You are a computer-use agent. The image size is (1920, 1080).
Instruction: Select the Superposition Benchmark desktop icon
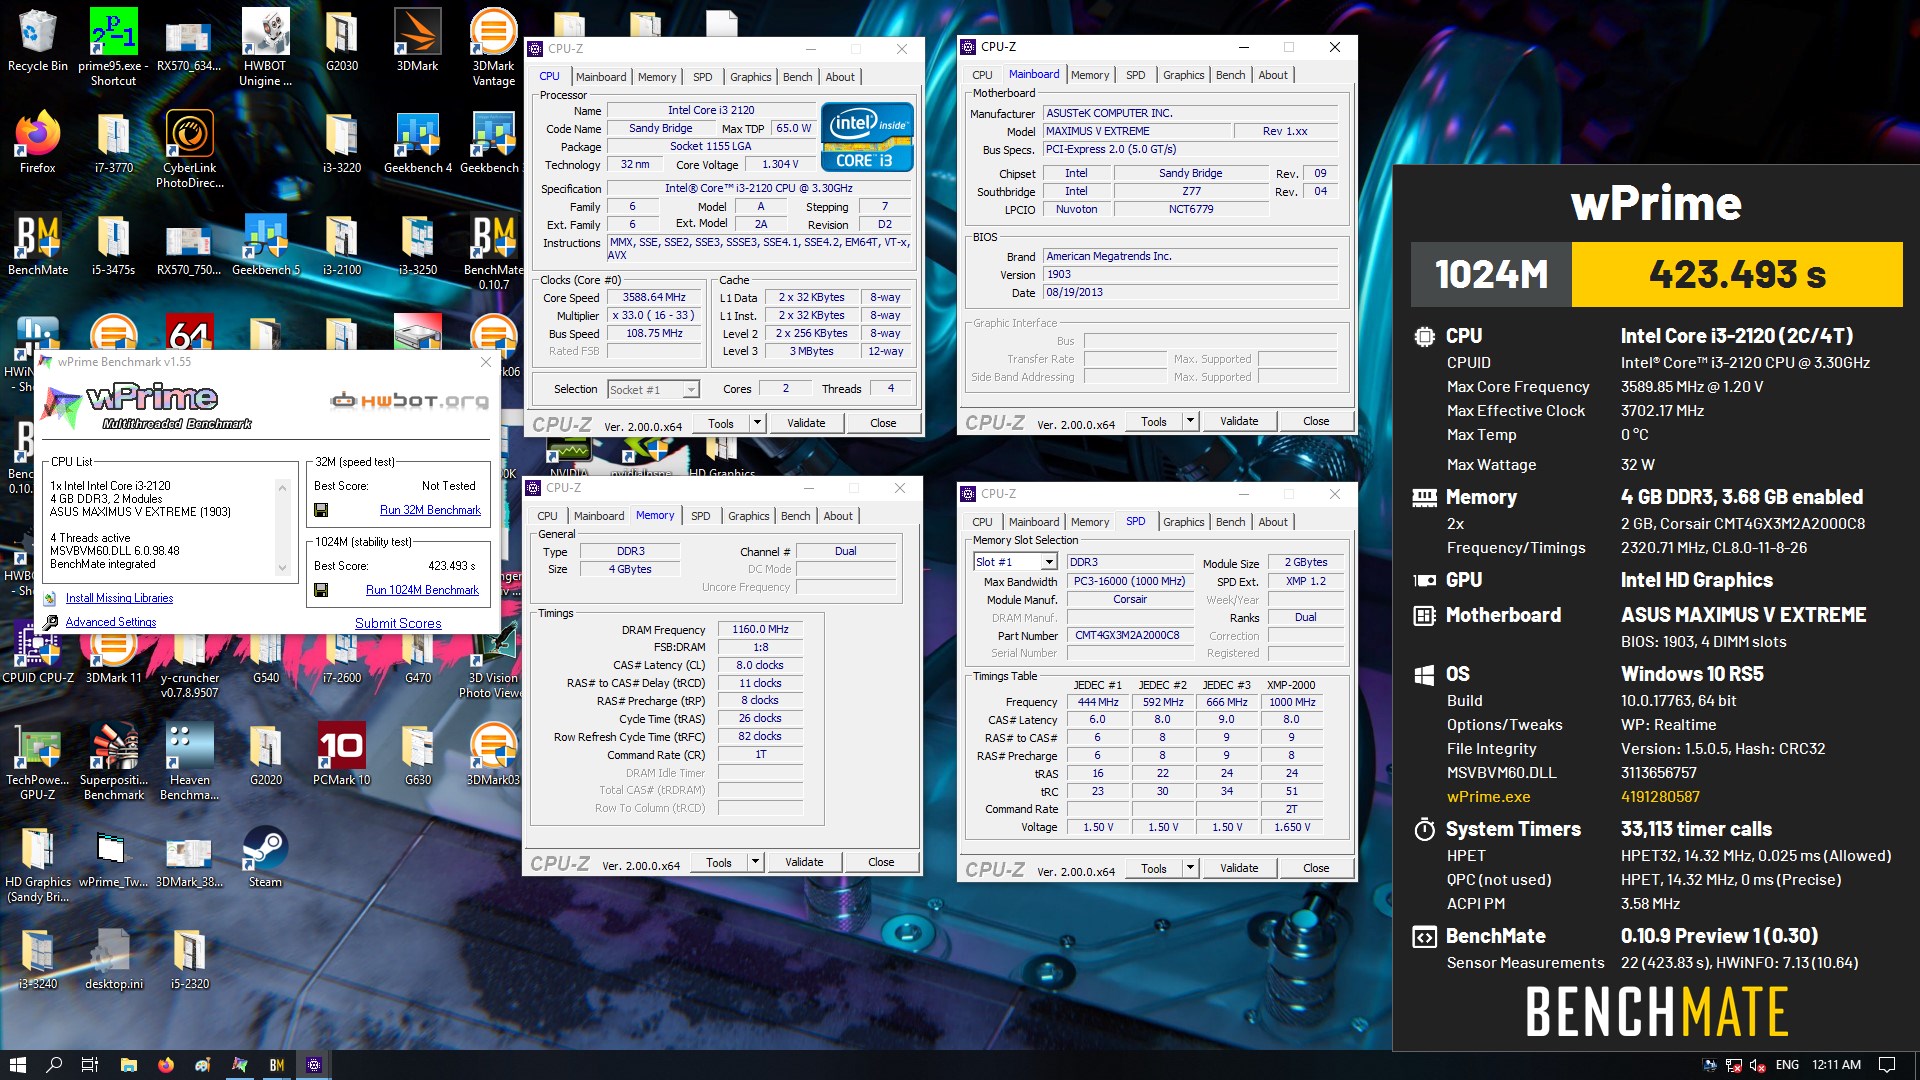[x=113, y=762]
